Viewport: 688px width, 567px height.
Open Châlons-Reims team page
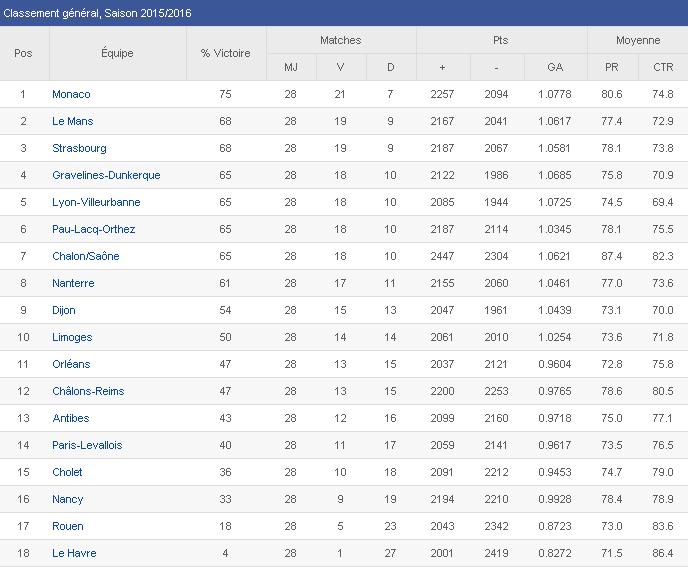tap(88, 391)
